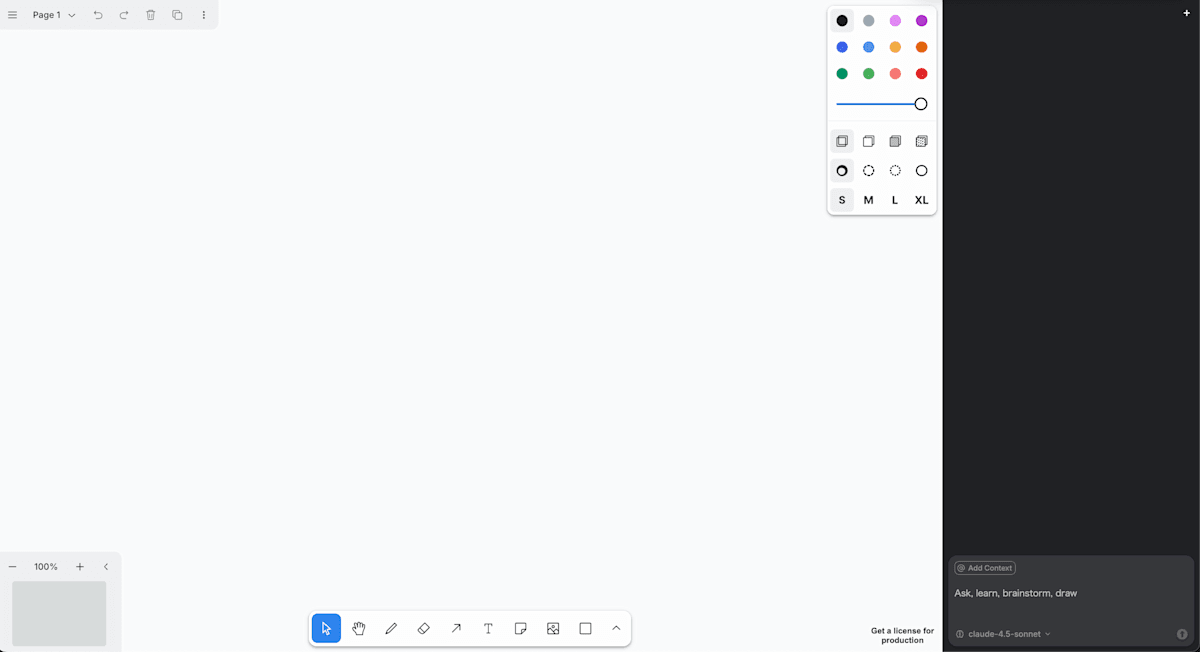Pick the orange color swatch

[921, 47]
